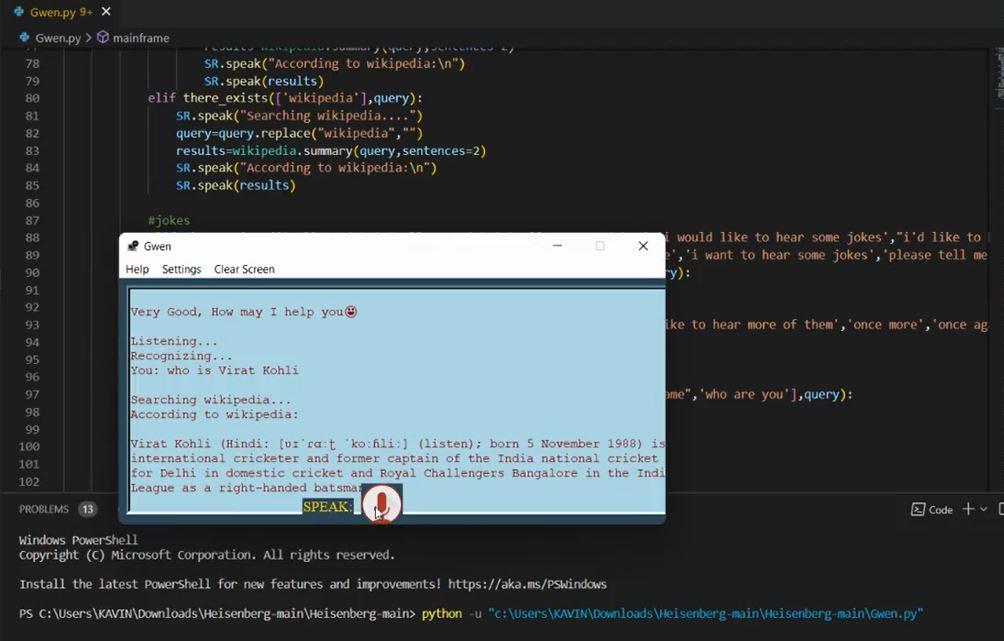Close the Gwen window
The height and width of the screenshot is (641, 1004).
coord(643,246)
